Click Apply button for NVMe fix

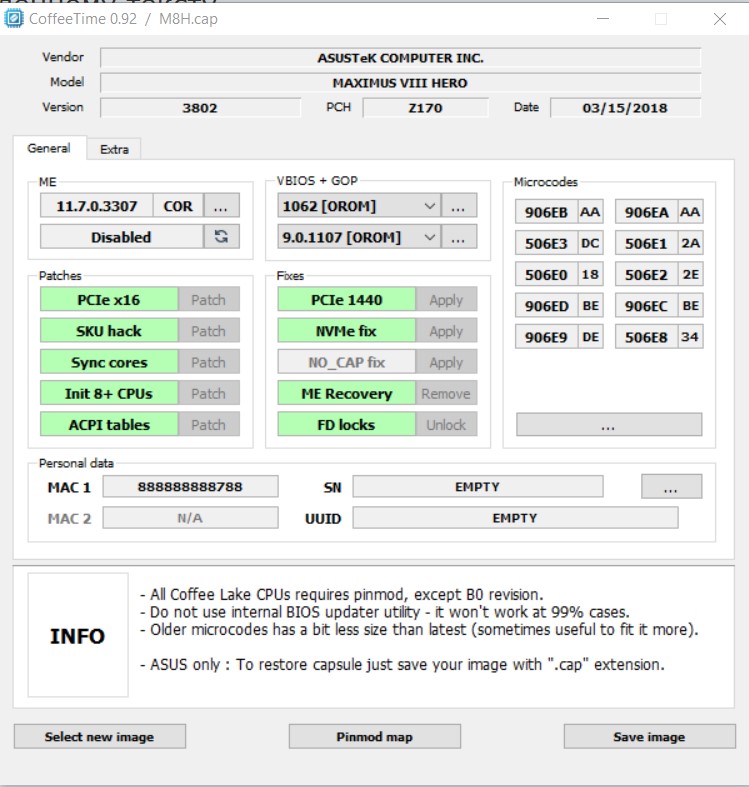pos(446,331)
